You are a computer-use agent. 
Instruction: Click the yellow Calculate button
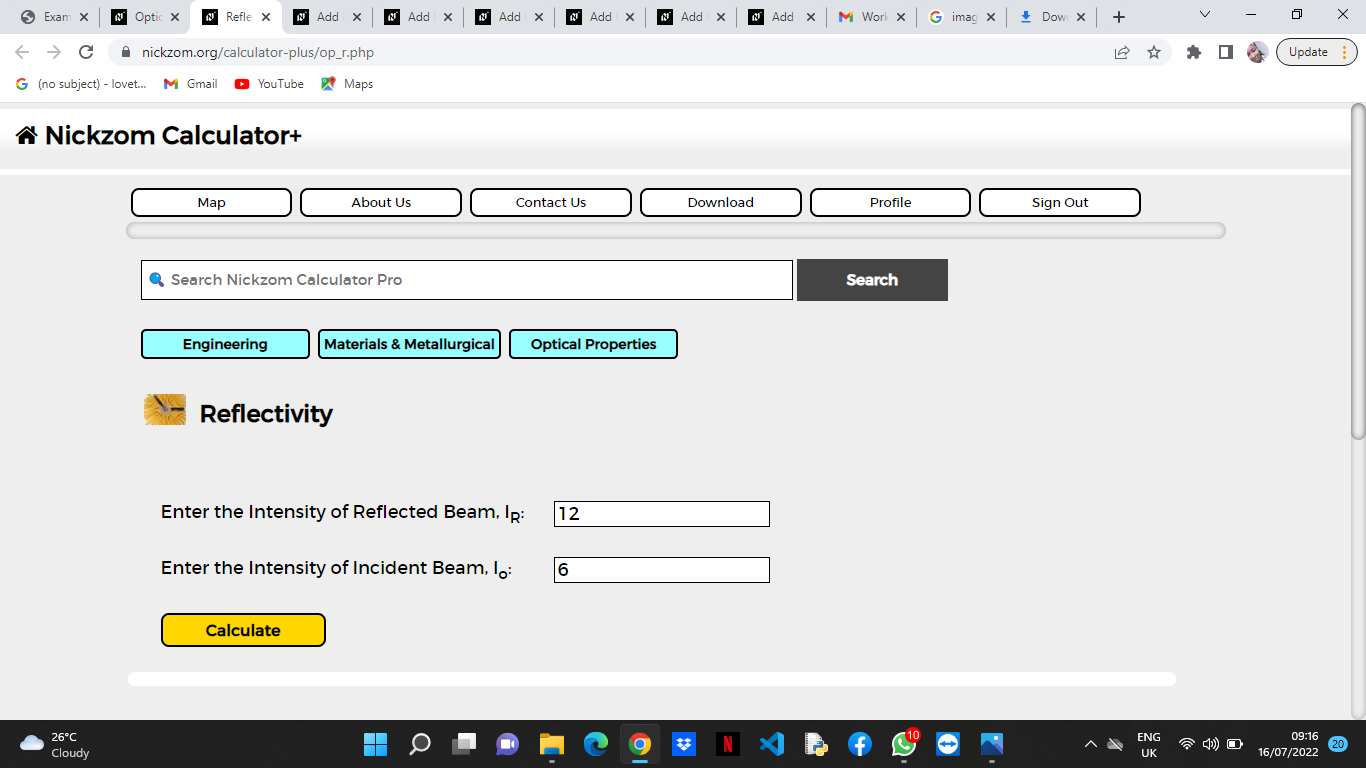point(243,630)
